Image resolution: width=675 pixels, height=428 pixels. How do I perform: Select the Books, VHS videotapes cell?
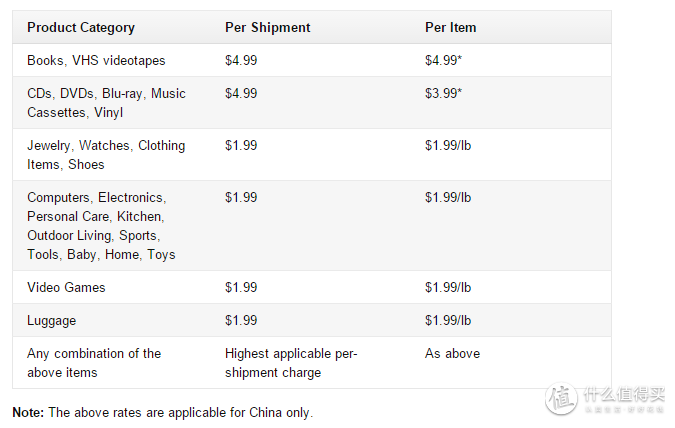pyautogui.click(x=96, y=60)
